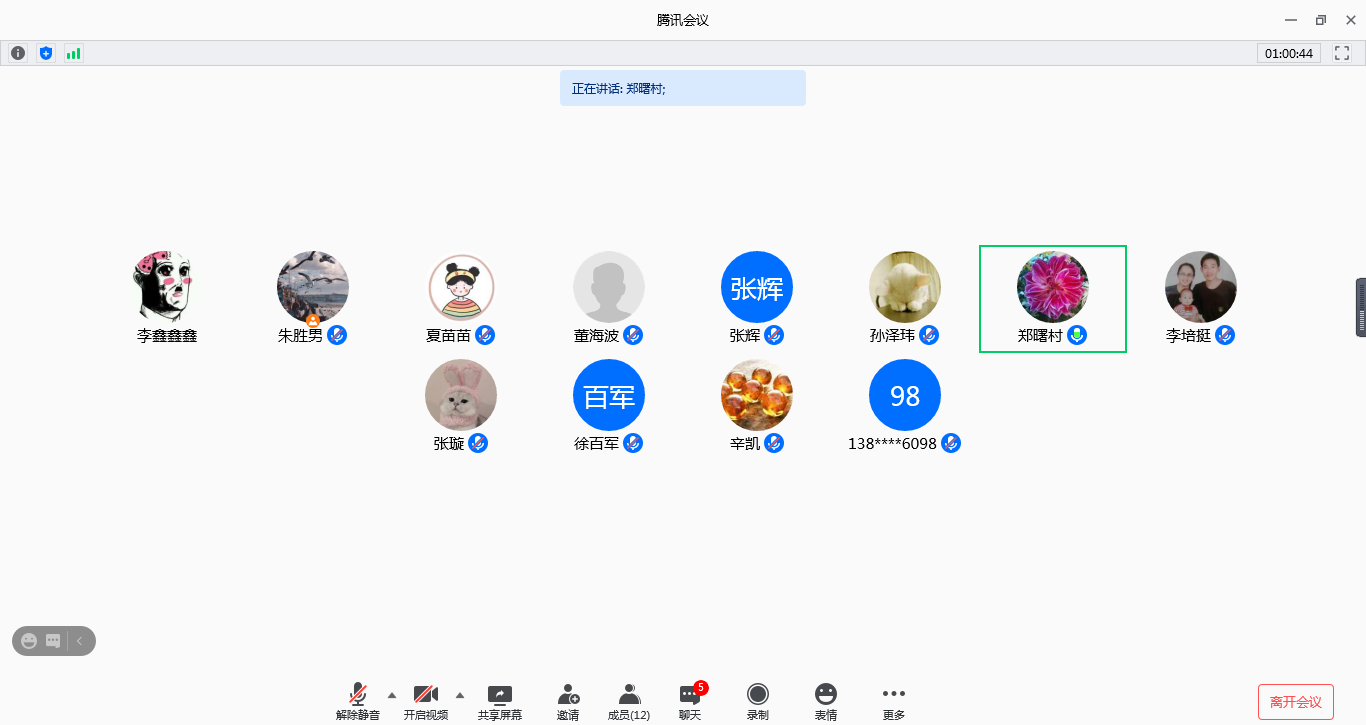This screenshot has height=725, width=1366.
Task: Select 郑曙村's flower avatar
Action: click(1052, 287)
